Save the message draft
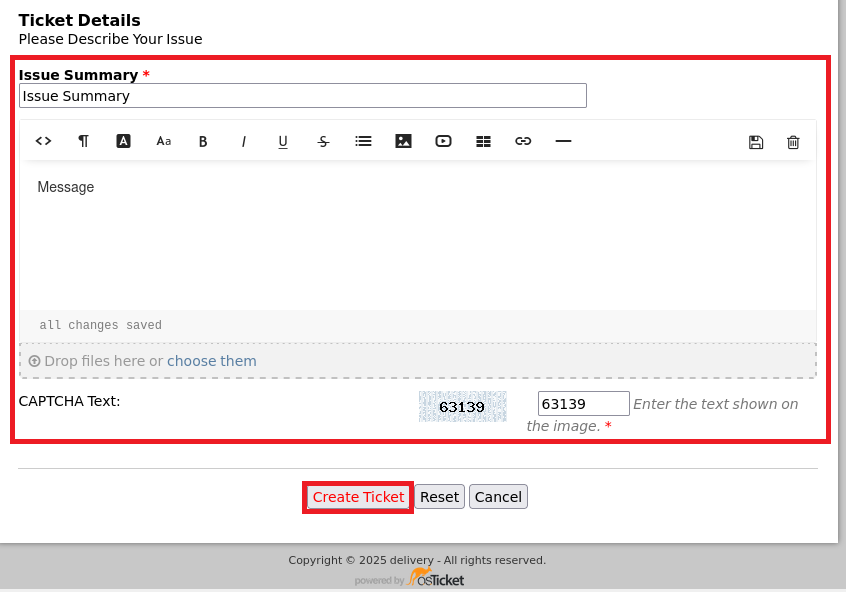The width and height of the screenshot is (846, 592). (x=756, y=142)
